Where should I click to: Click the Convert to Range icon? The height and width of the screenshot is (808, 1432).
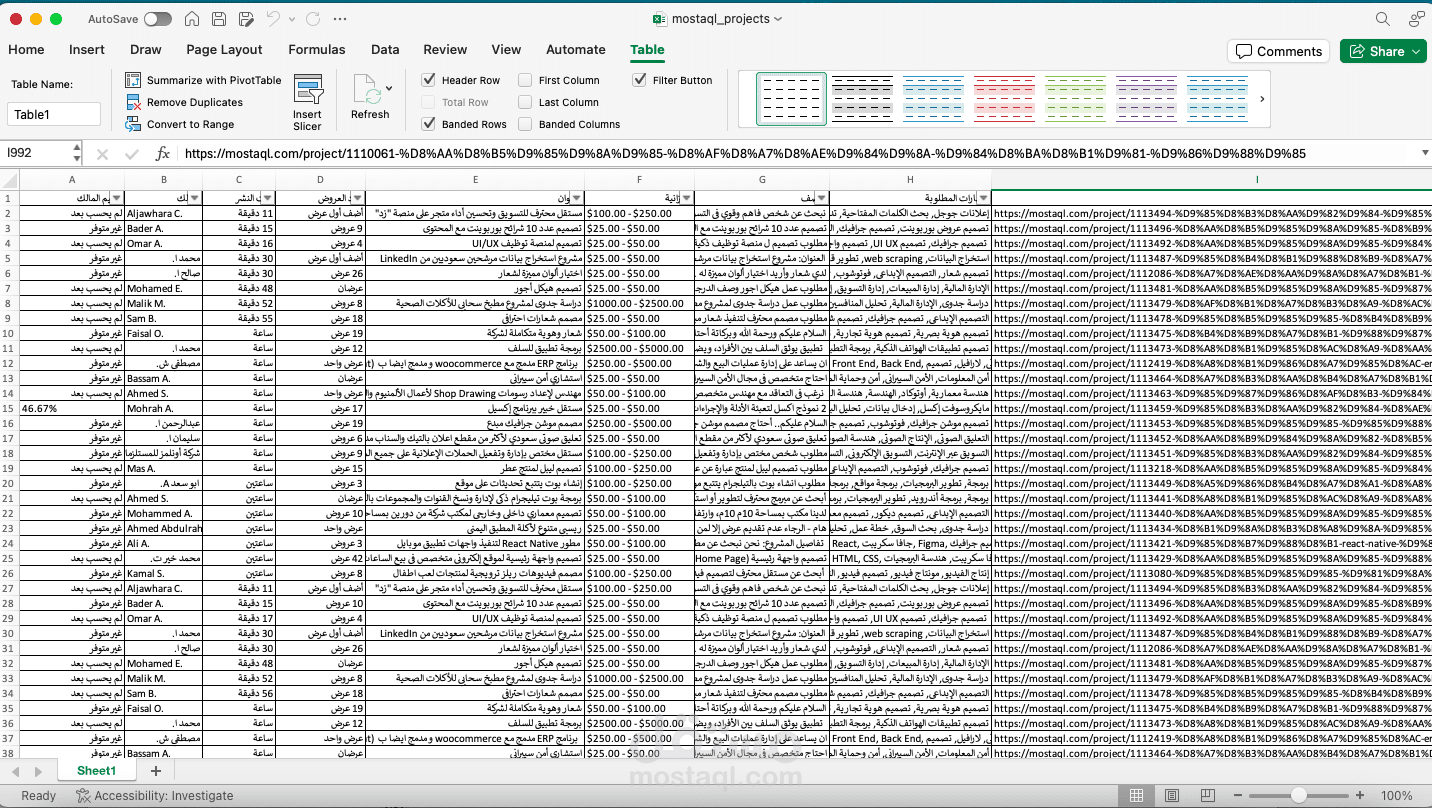point(133,124)
